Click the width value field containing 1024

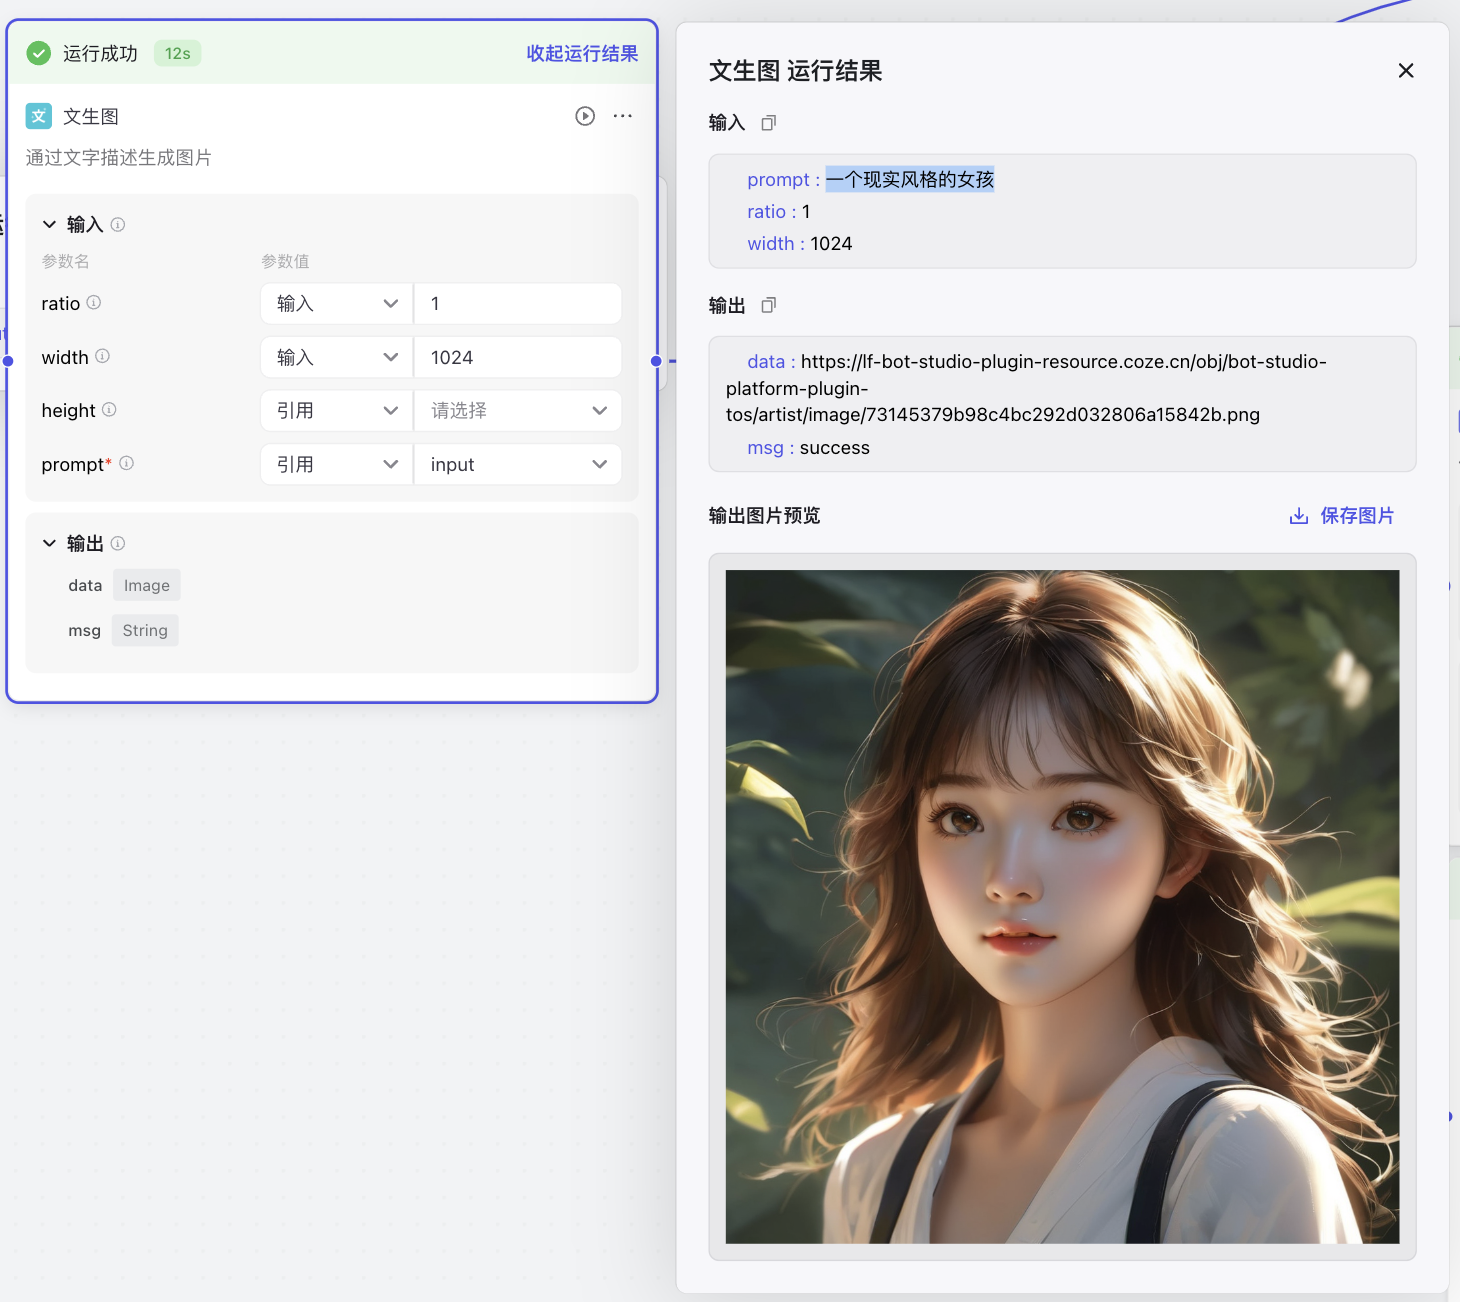pyautogui.click(x=518, y=357)
